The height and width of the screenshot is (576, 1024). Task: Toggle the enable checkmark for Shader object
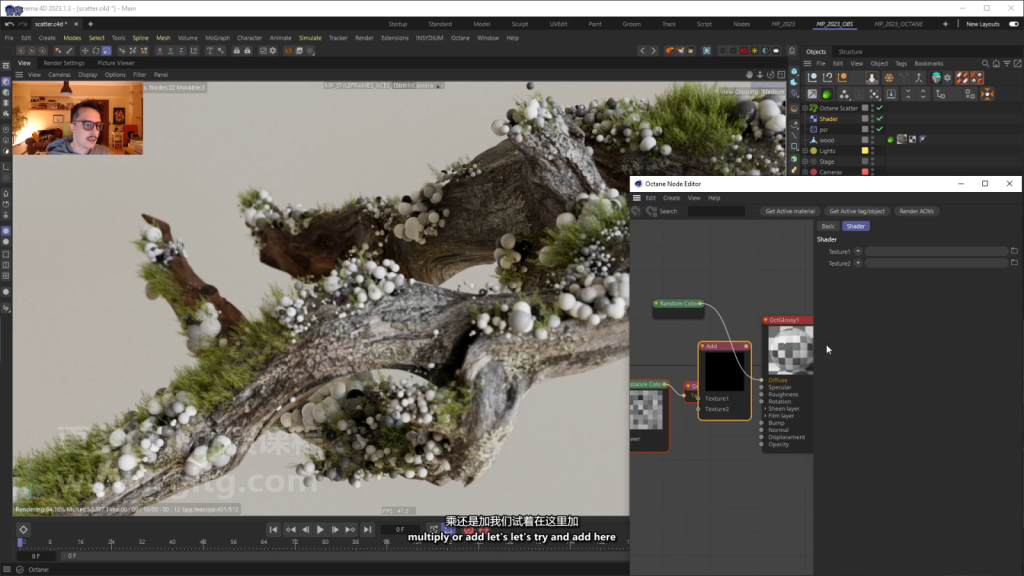[x=880, y=118]
